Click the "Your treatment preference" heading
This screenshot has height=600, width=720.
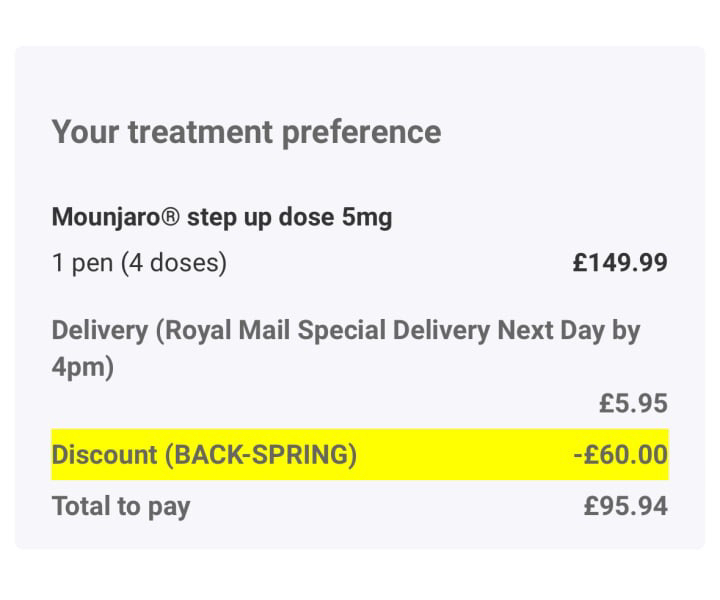246,132
